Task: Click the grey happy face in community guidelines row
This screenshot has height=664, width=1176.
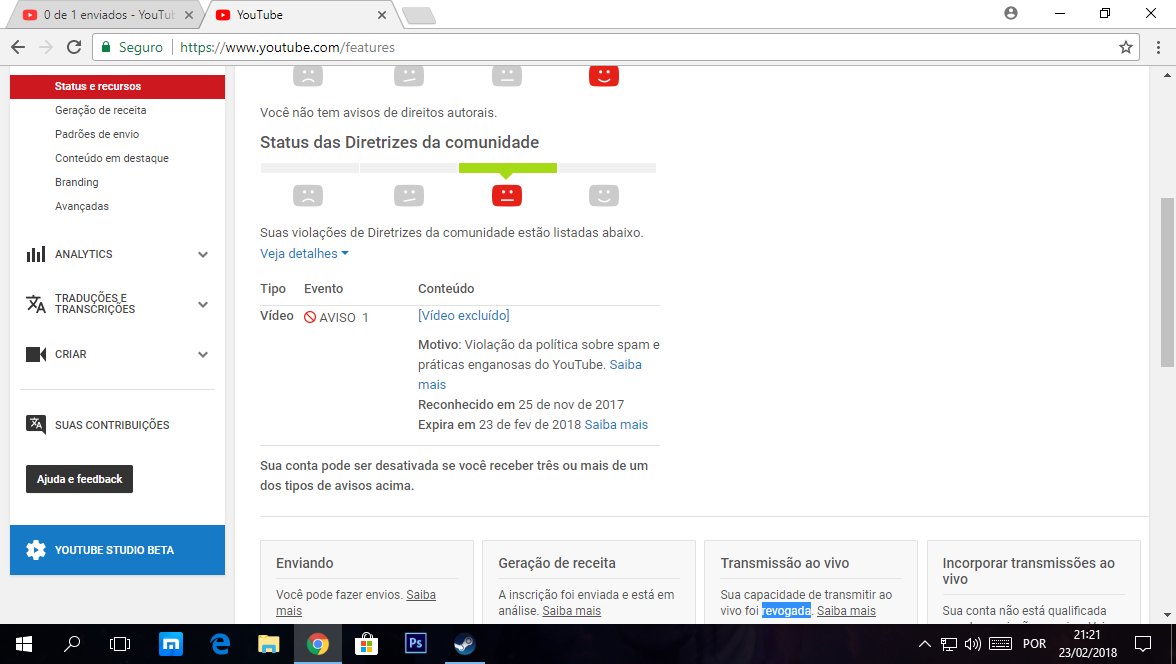Action: coord(604,195)
